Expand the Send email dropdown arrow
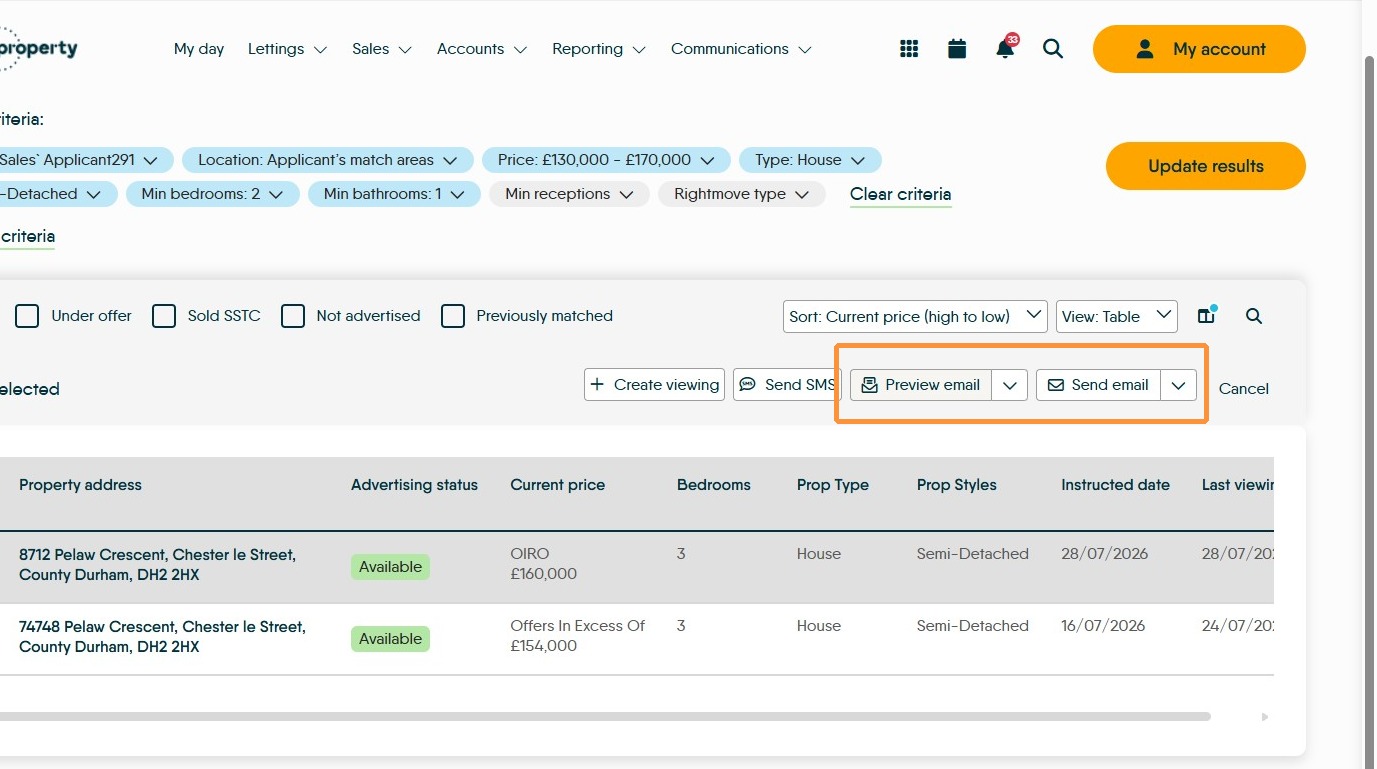This screenshot has height=769, width=1377. point(1179,385)
